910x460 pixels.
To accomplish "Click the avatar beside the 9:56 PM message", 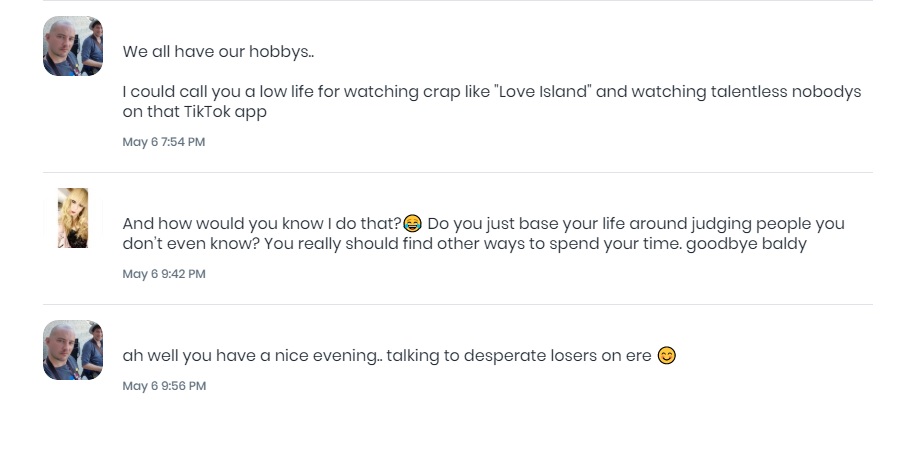I will [73, 350].
